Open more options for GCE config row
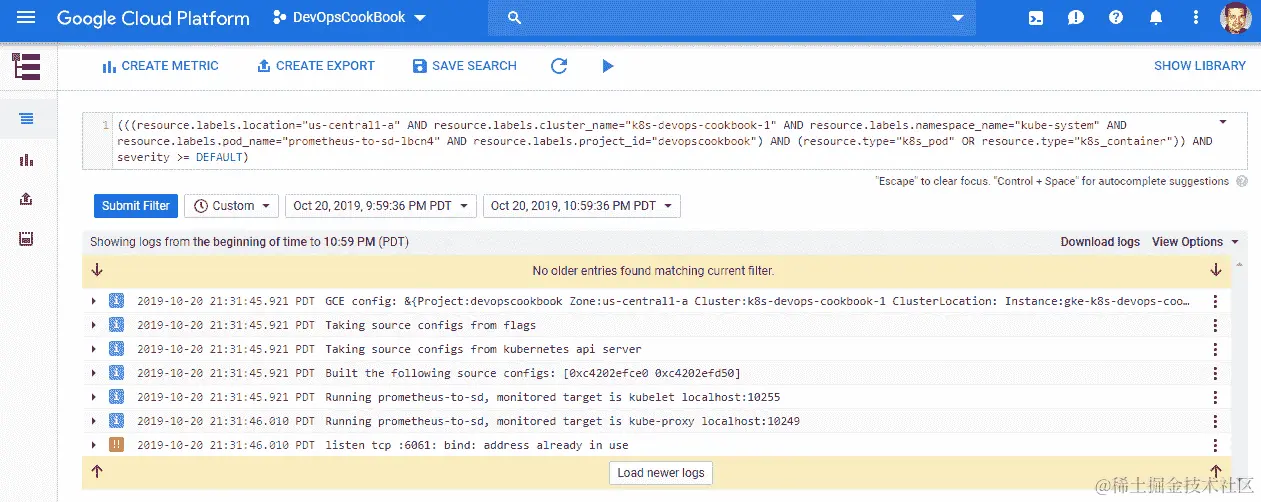 pos(1215,301)
